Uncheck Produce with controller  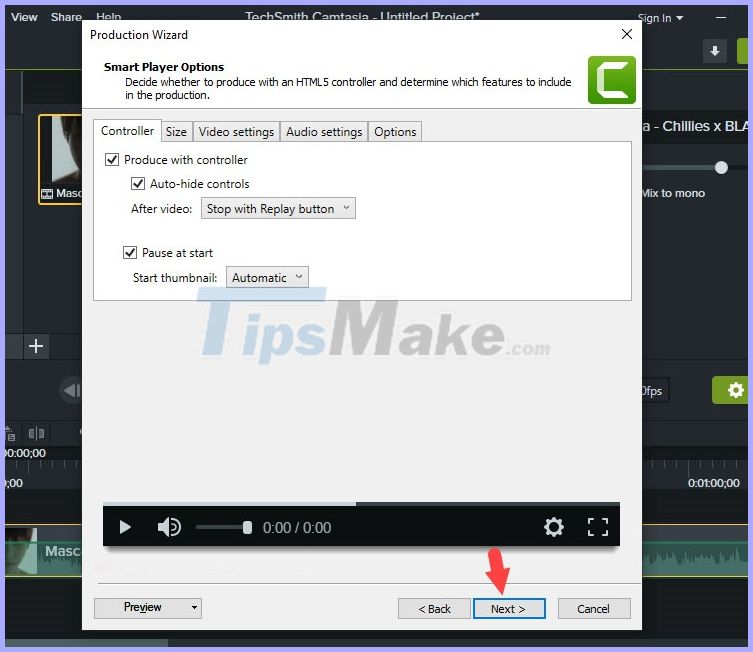[112, 159]
